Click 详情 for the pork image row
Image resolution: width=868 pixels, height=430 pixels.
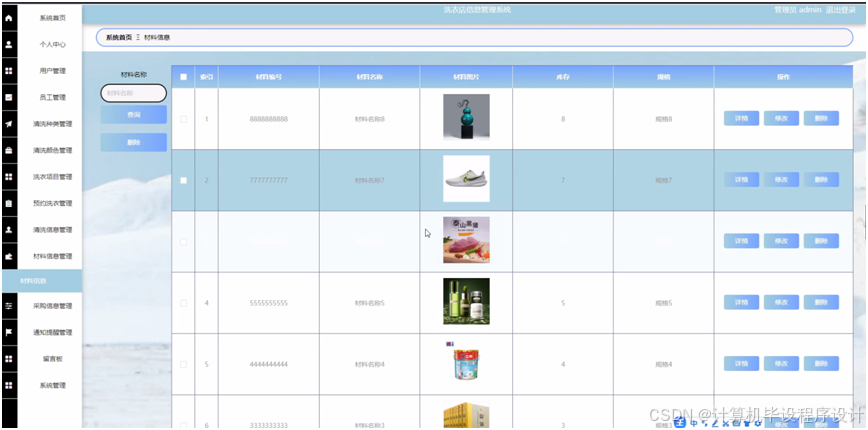[x=741, y=241]
